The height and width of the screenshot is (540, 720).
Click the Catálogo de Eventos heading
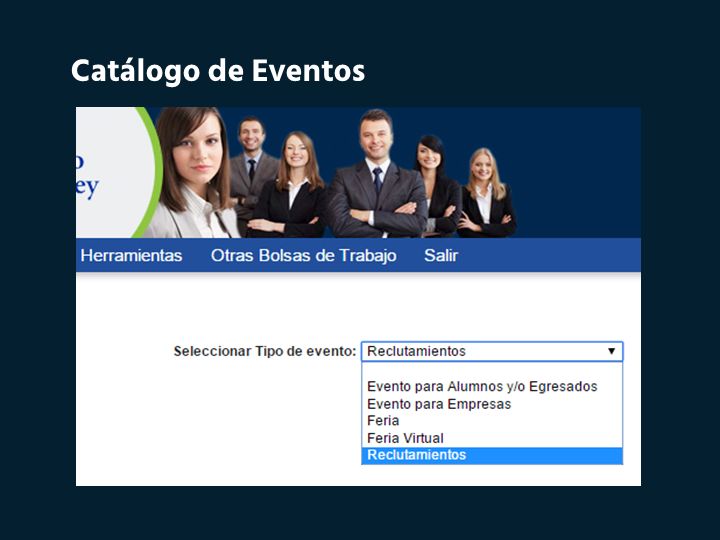click(x=218, y=71)
